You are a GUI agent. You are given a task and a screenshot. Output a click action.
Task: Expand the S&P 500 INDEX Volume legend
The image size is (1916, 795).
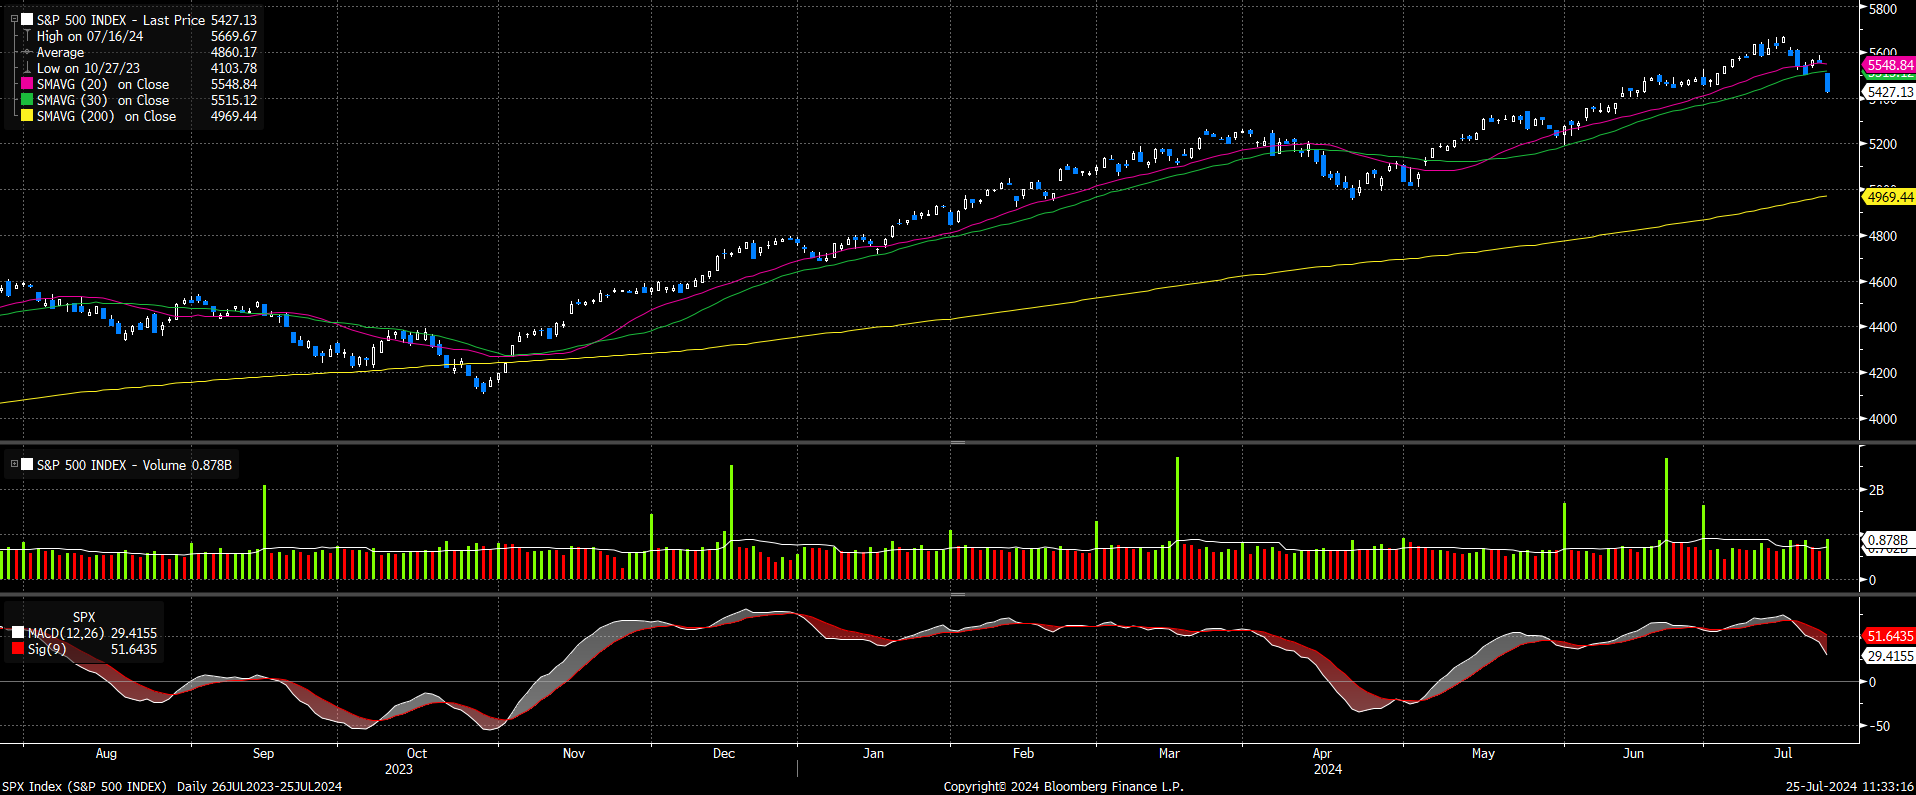coord(14,464)
